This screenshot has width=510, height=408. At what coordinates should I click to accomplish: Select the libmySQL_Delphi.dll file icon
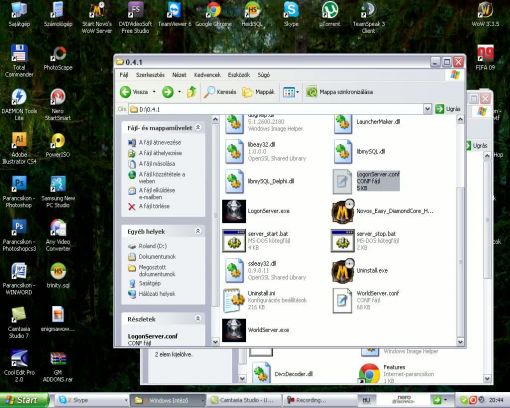(x=234, y=182)
